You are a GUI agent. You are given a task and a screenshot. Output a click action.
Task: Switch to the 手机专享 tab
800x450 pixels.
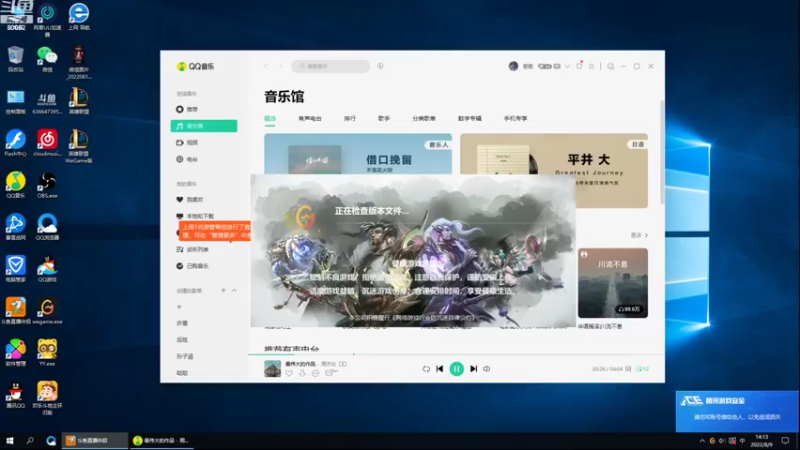click(x=515, y=118)
